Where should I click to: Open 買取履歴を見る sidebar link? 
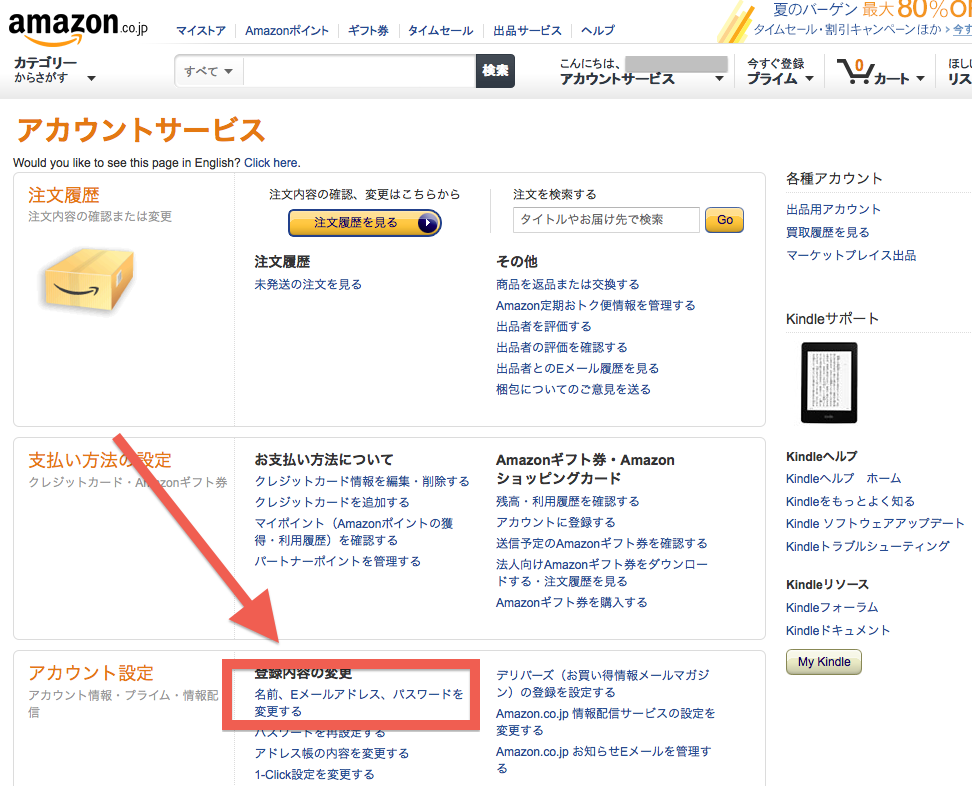pos(828,232)
